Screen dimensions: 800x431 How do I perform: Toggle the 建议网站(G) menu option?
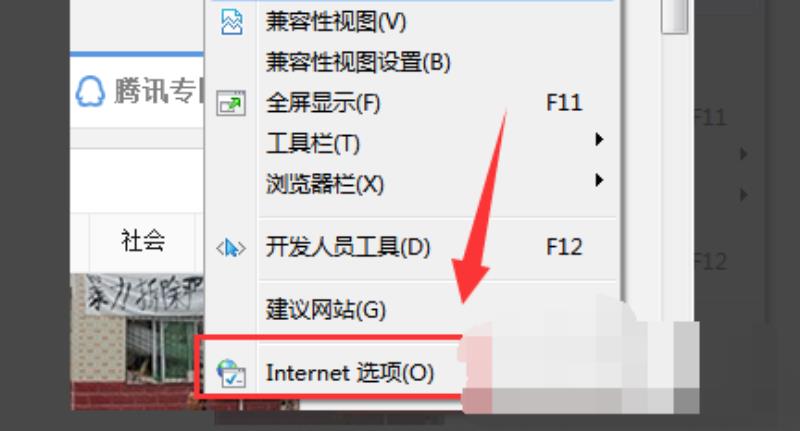click(x=326, y=309)
